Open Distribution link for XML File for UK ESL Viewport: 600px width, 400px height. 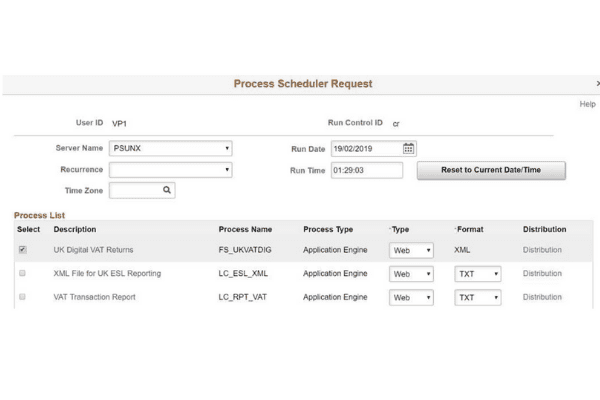542,273
